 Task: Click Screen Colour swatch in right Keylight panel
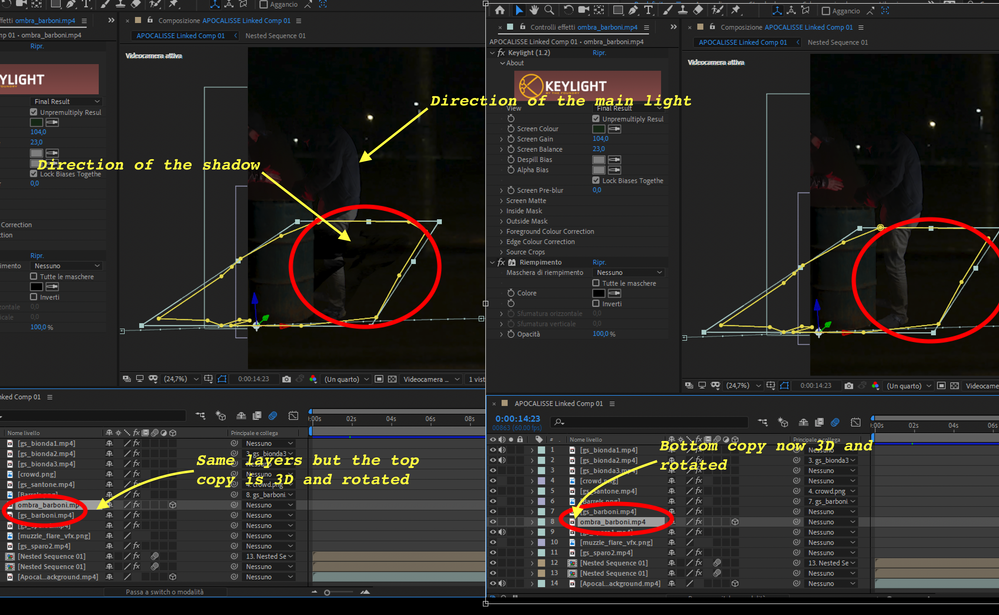[x=598, y=129]
